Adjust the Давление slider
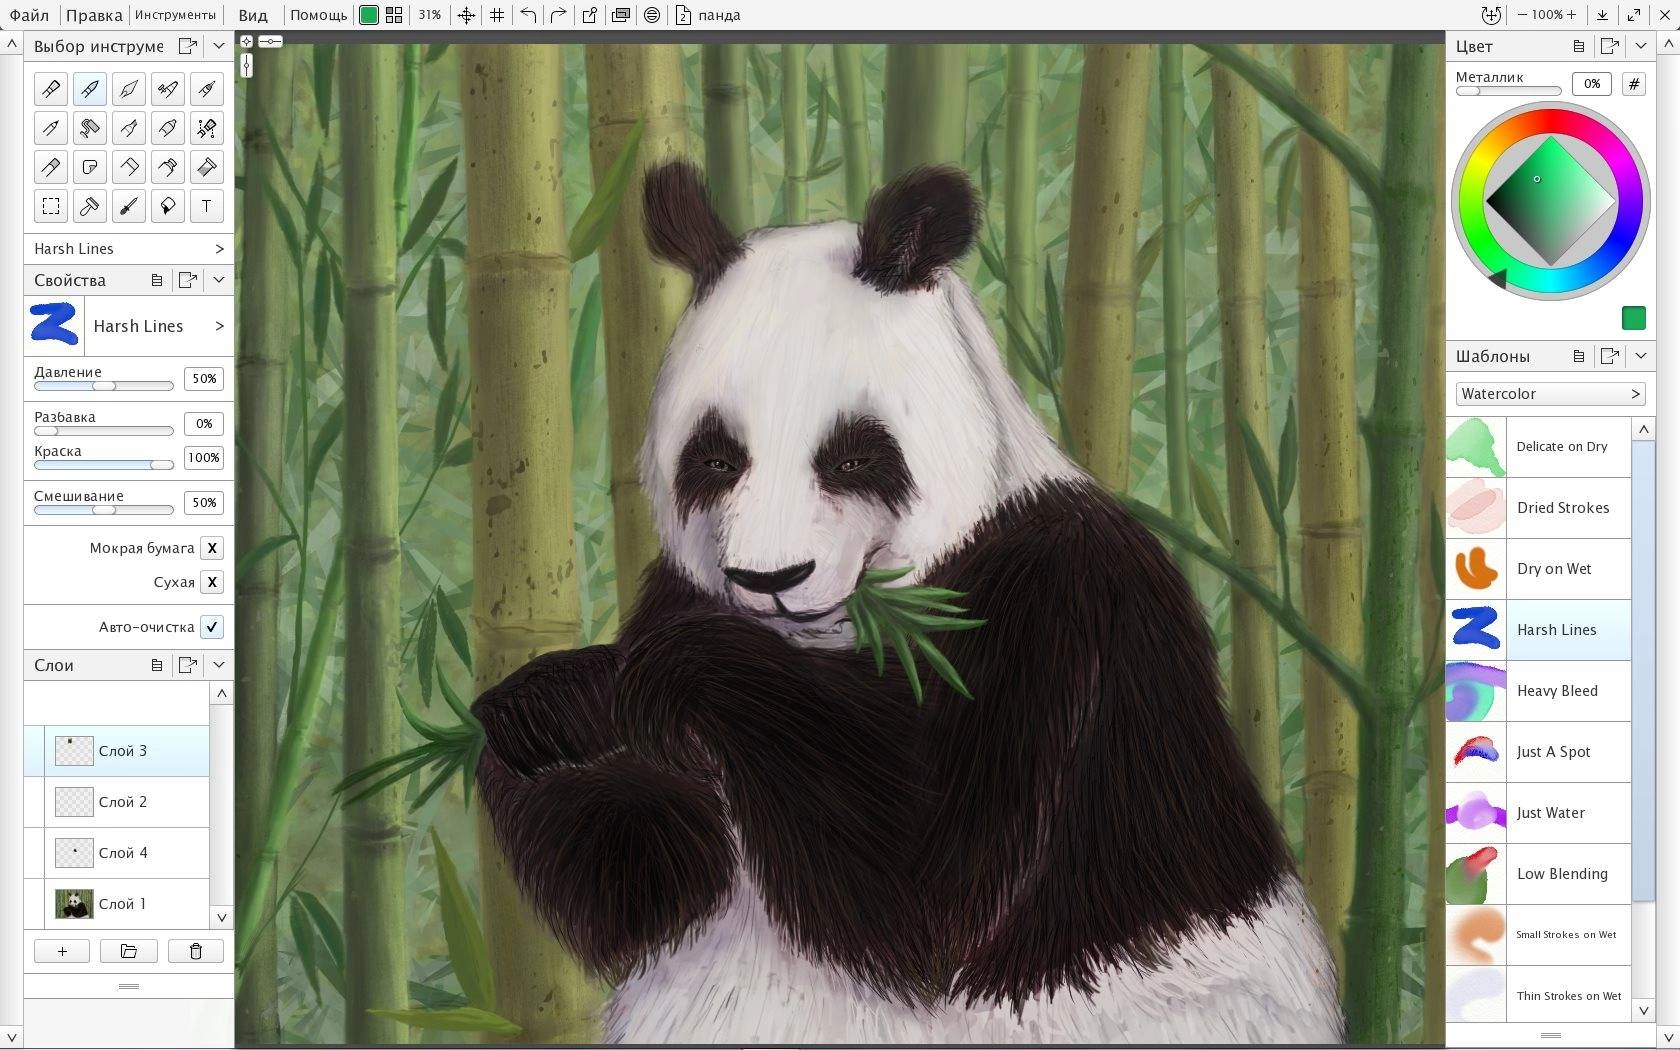Viewport: 1680px width, 1050px height. pyautogui.click(x=104, y=386)
